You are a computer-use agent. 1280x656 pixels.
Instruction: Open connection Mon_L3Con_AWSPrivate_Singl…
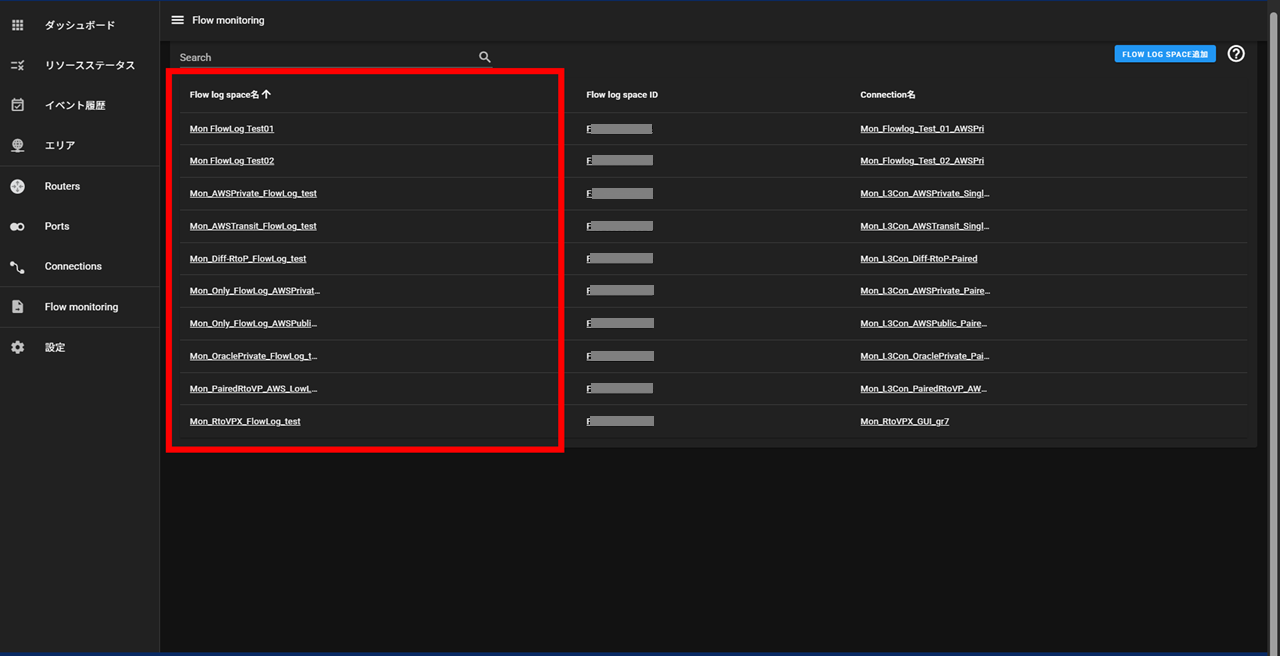point(925,193)
